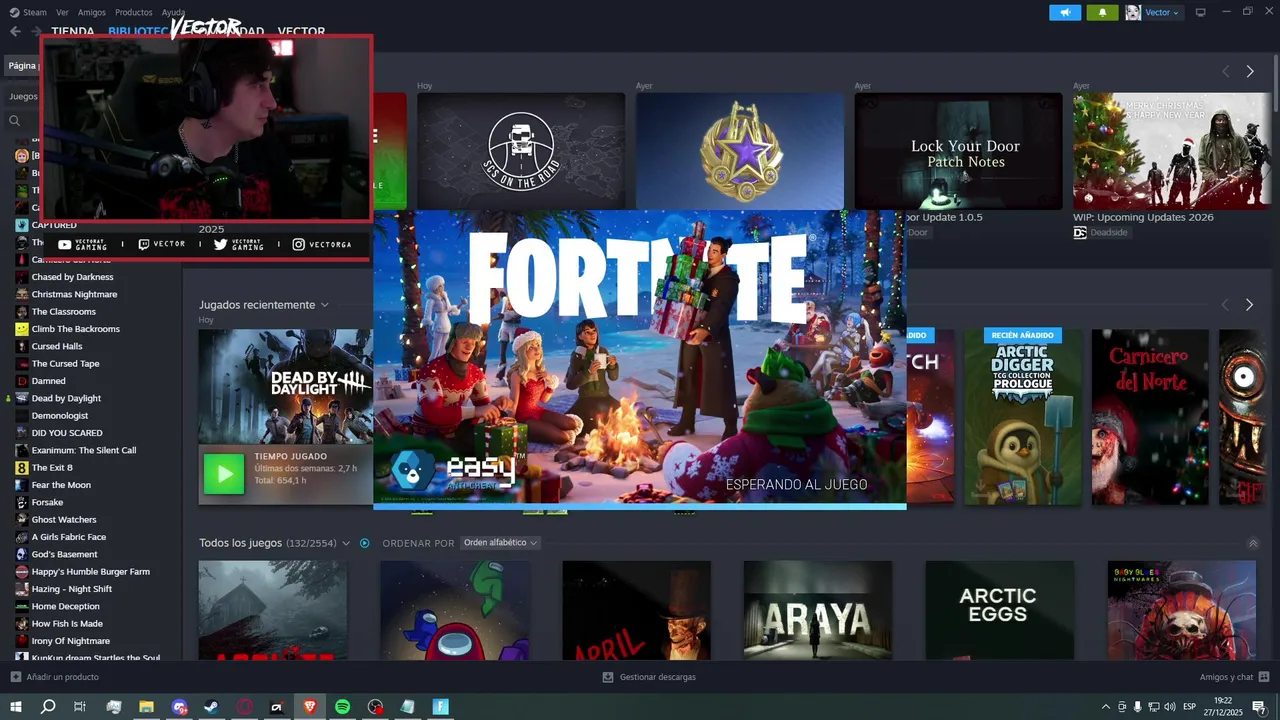Open the SCS On The Road news card
The image size is (1280, 720).
pos(521,151)
